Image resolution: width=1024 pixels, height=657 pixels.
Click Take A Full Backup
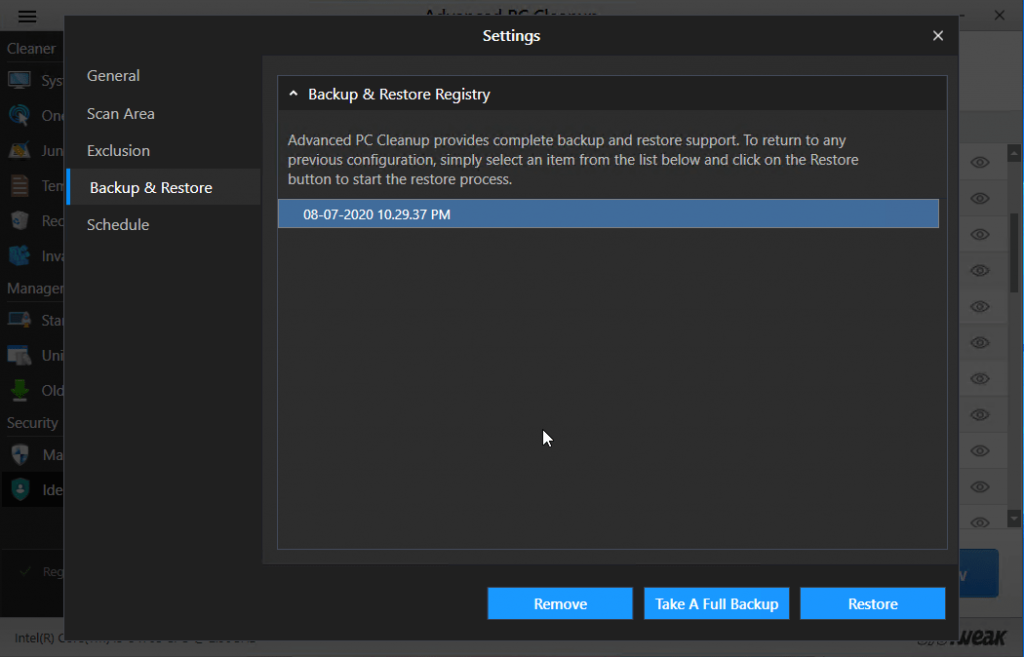click(x=716, y=603)
